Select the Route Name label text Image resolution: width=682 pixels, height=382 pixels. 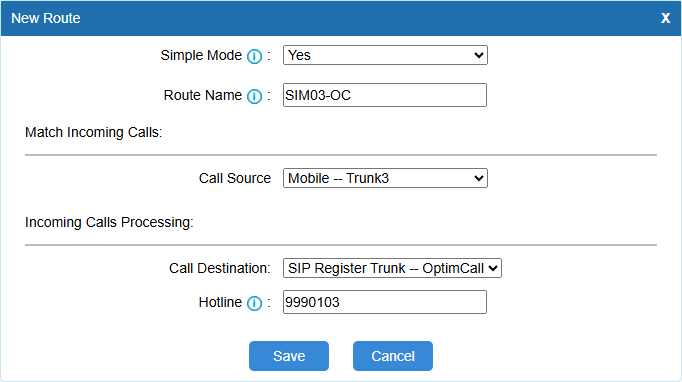[203, 95]
